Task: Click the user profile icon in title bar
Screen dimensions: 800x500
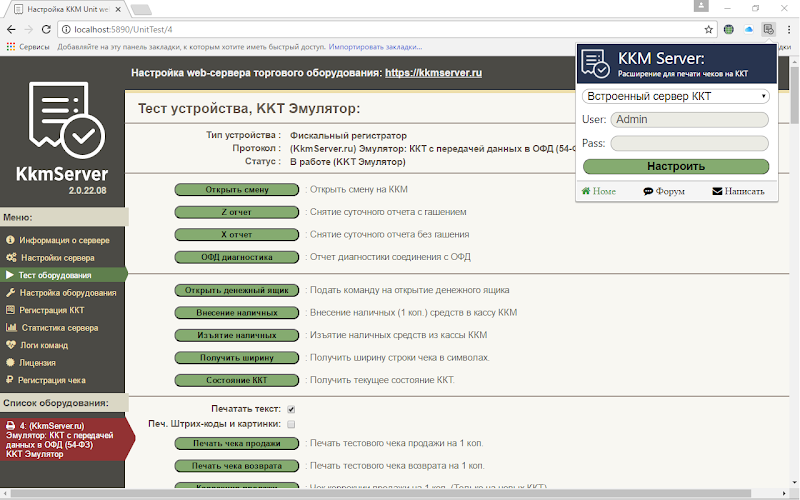Action: point(701,6)
